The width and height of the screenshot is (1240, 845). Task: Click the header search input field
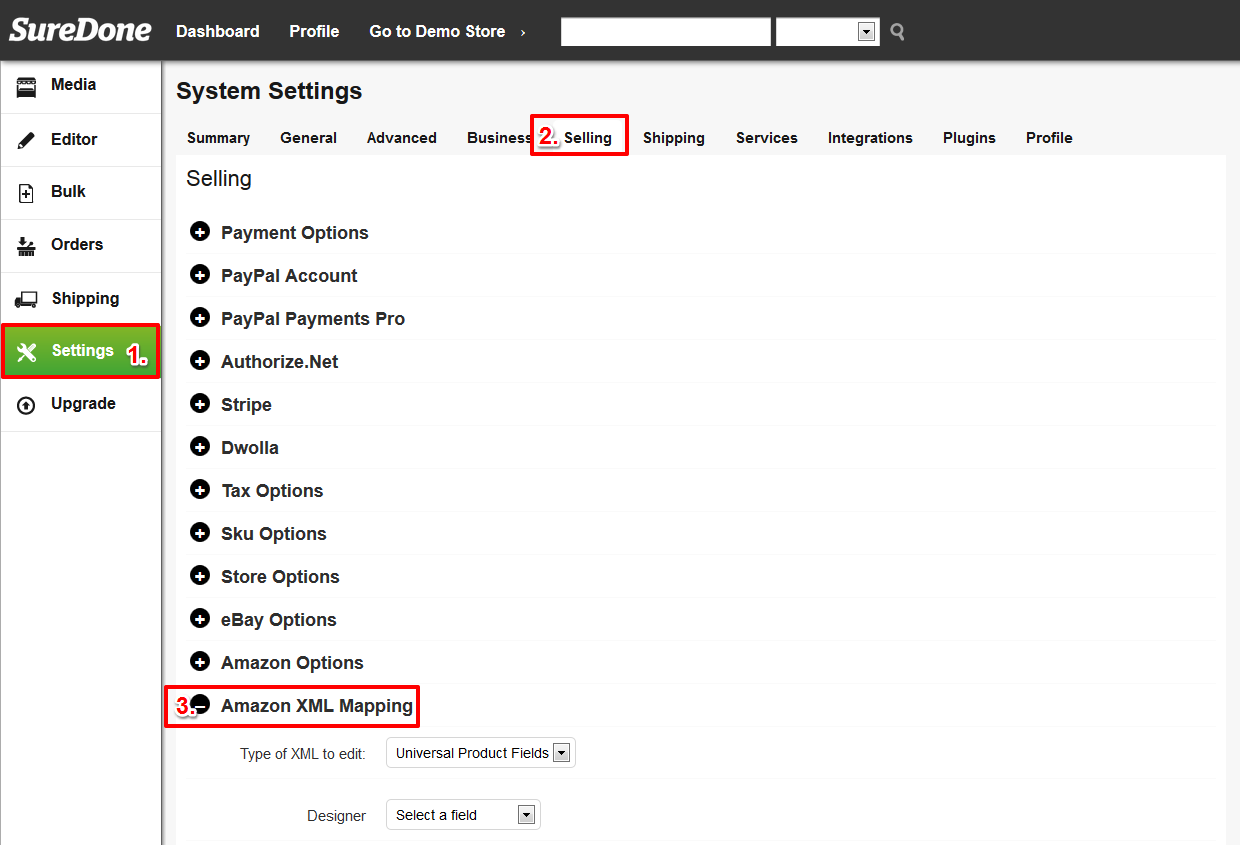pyautogui.click(x=666, y=32)
